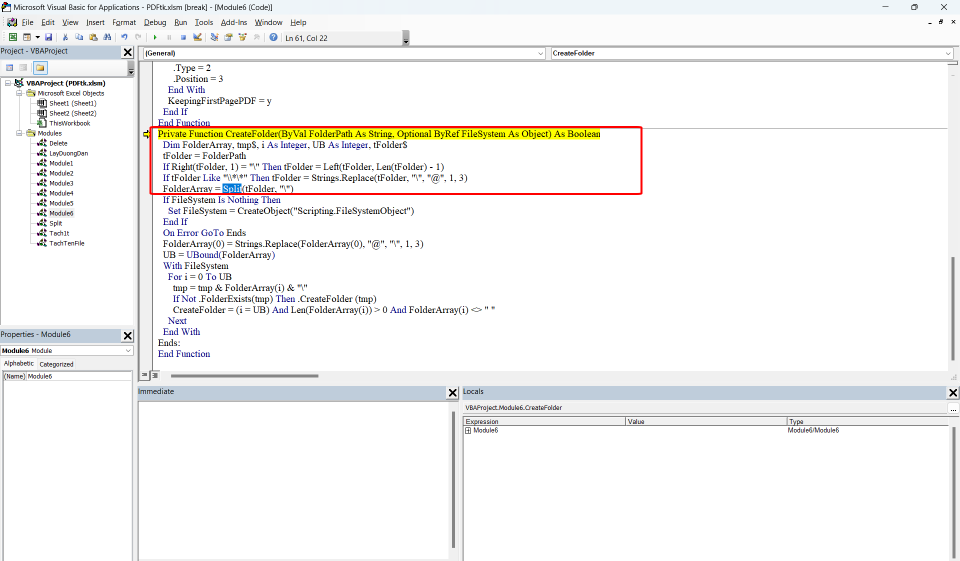Click the code window horizontal scrollbar
This screenshot has height=561, width=960.
click(x=245, y=375)
